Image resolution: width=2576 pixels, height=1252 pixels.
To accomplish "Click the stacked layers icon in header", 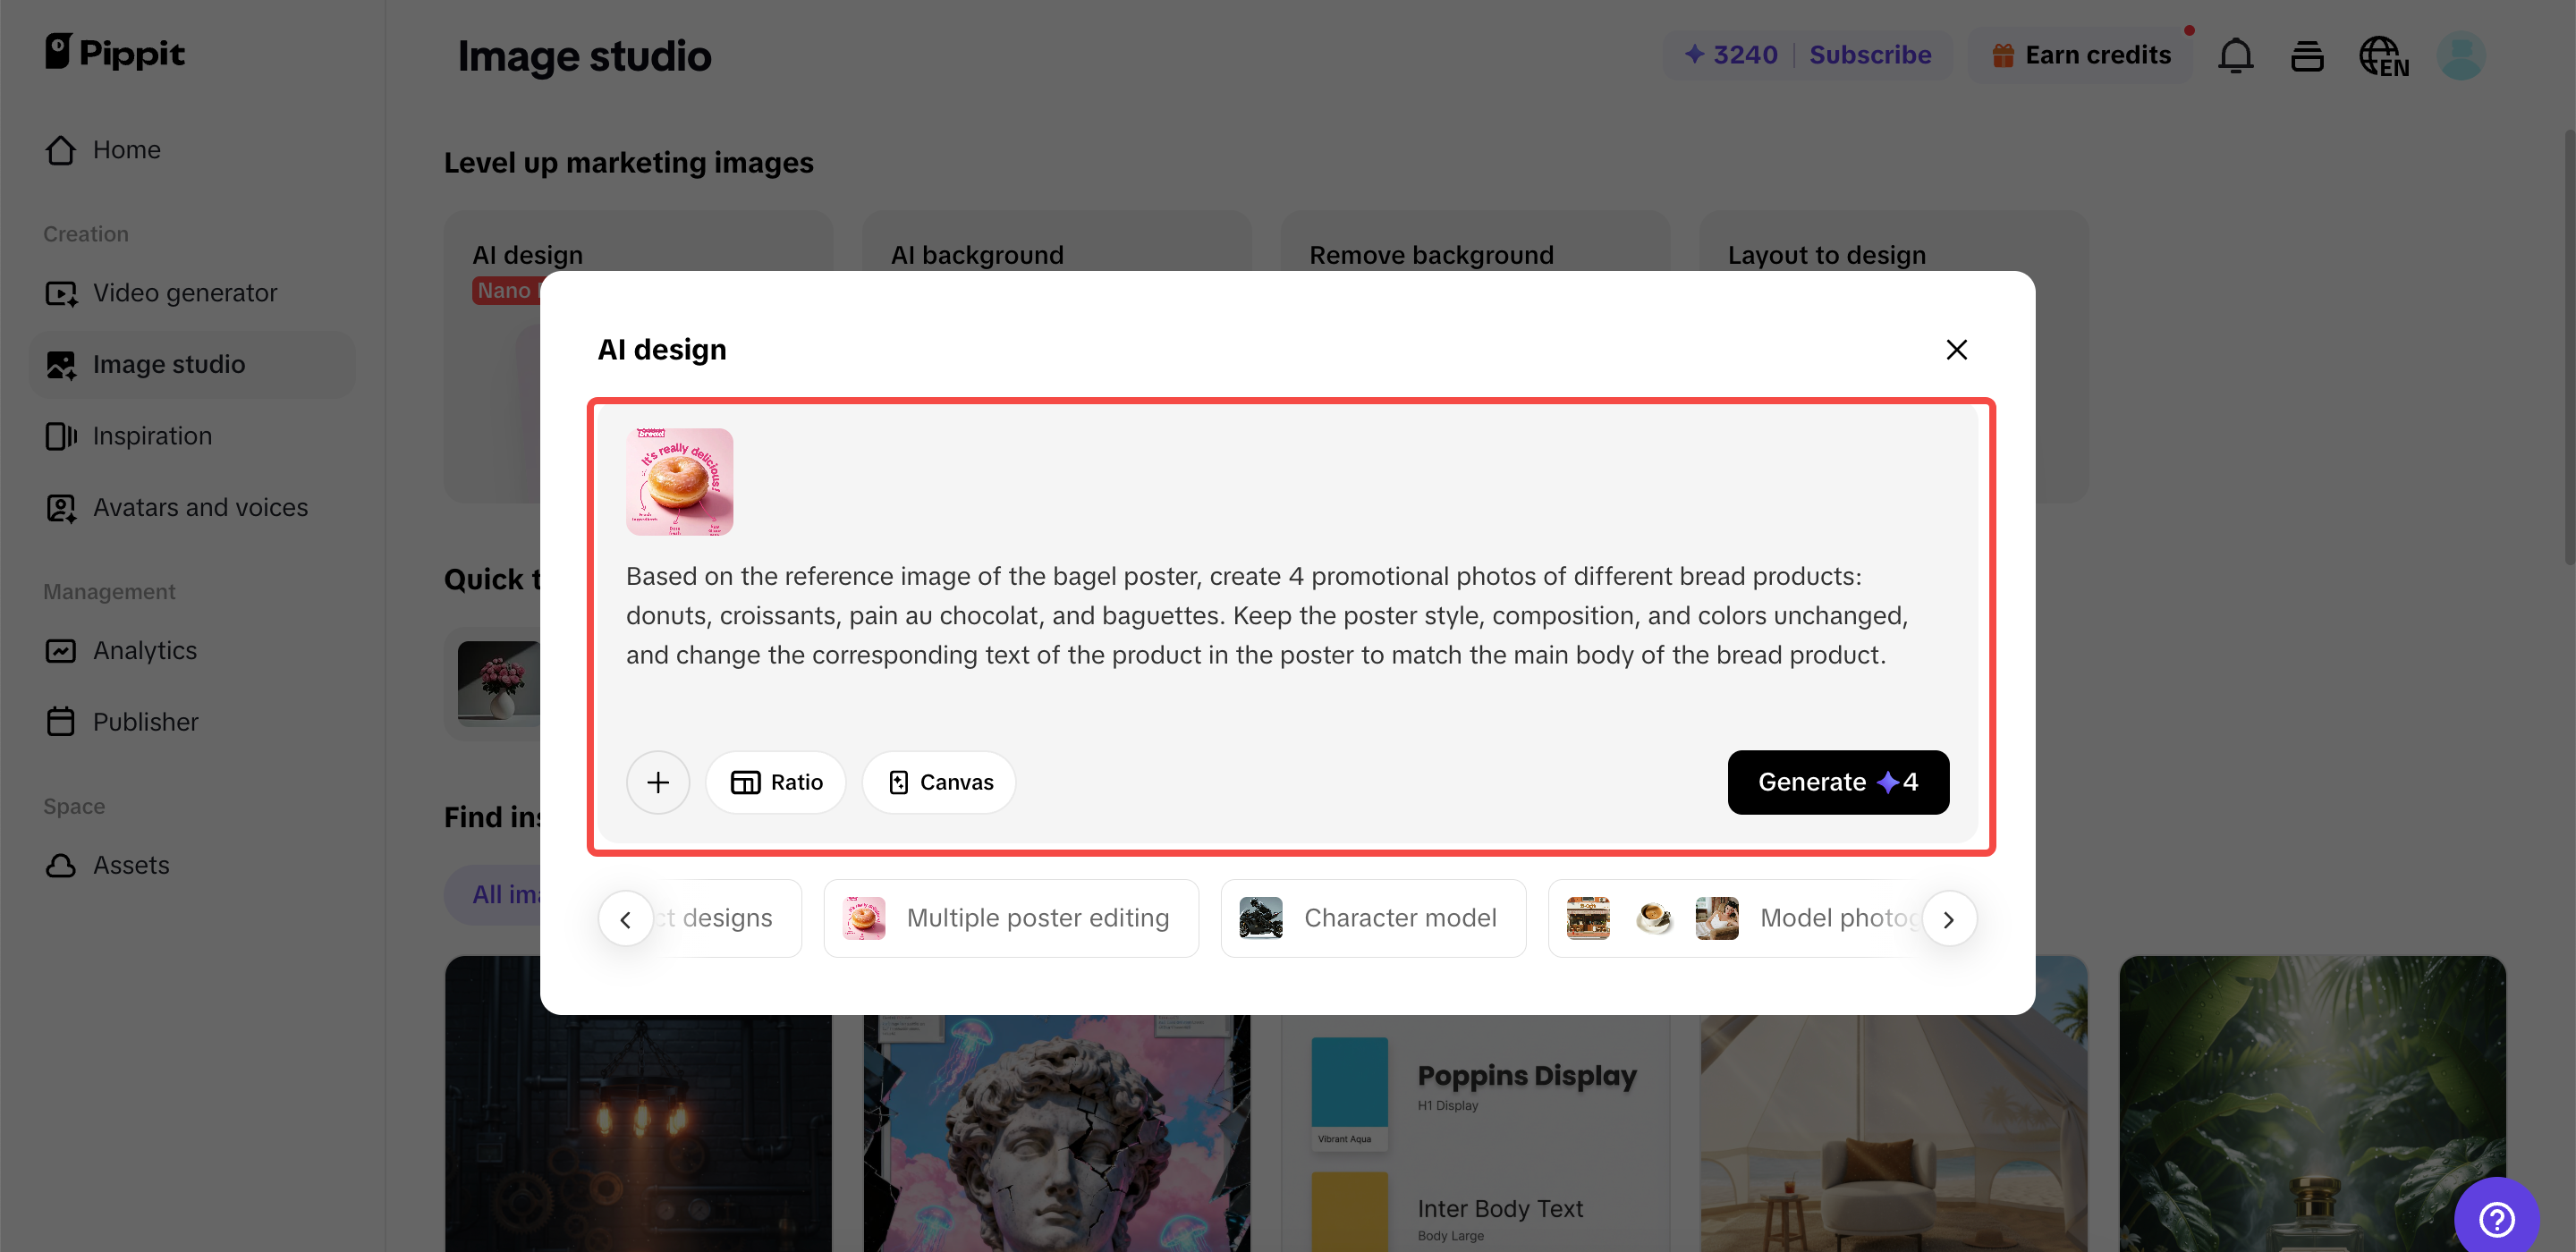I will (x=2306, y=56).
